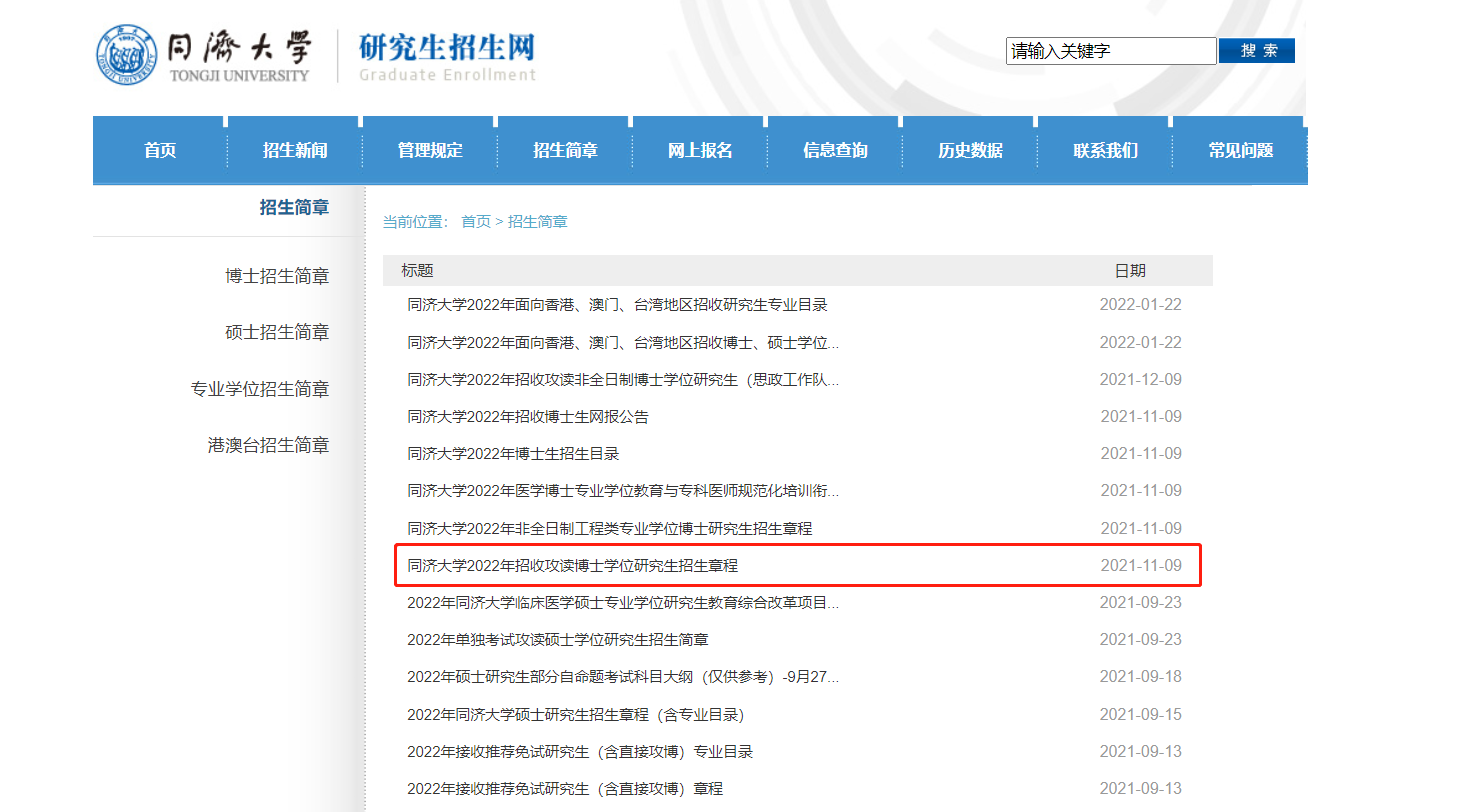Click the 招生简章 sidebar heading
This screenshot has height=812, width=1484.
click(x=294, y=208)
